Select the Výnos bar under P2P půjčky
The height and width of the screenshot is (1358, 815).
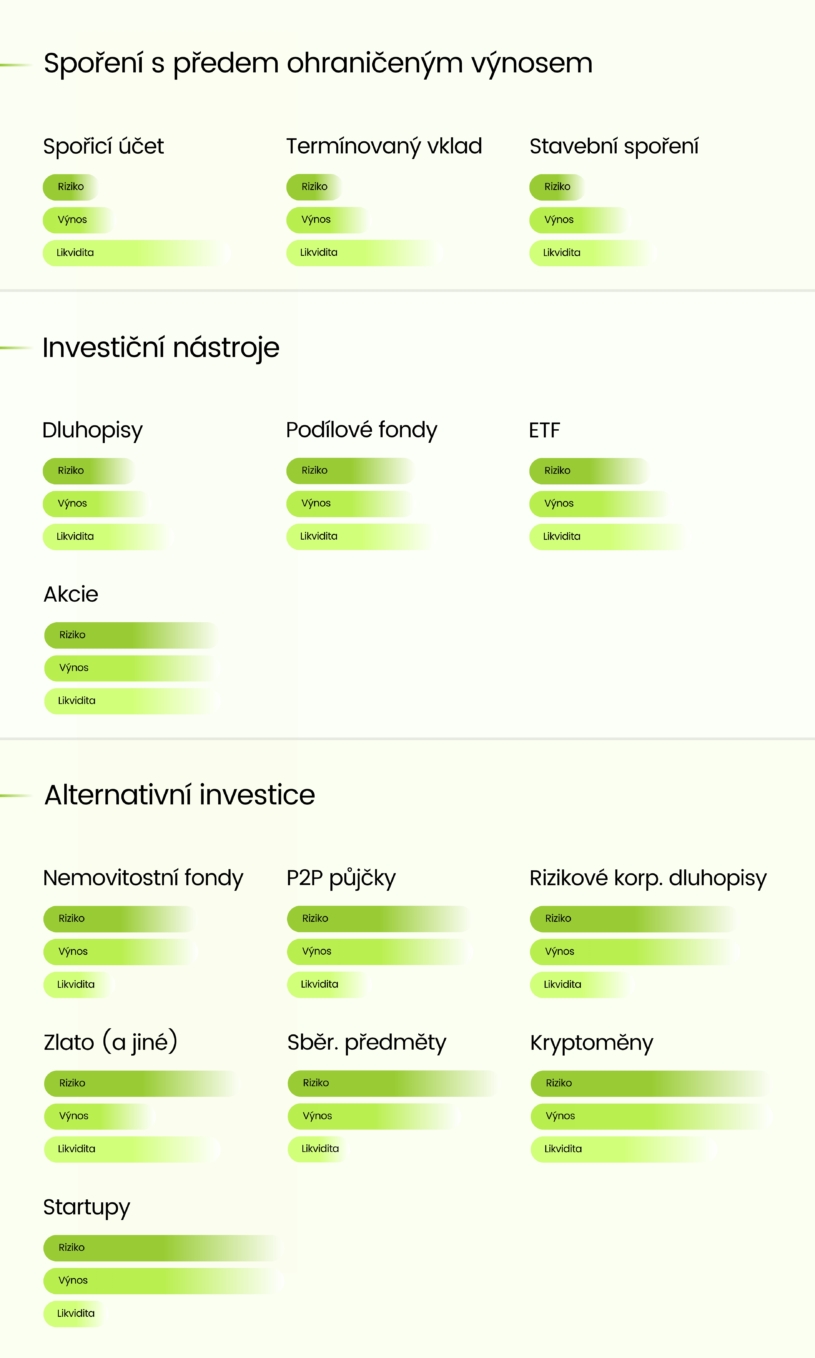(375, 952)
